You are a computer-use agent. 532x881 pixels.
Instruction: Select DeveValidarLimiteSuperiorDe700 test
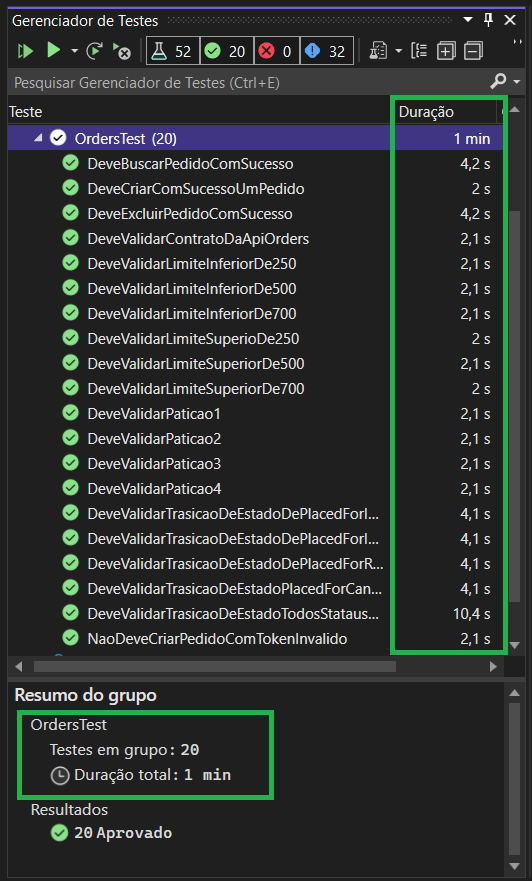click(x=195, y=389)
